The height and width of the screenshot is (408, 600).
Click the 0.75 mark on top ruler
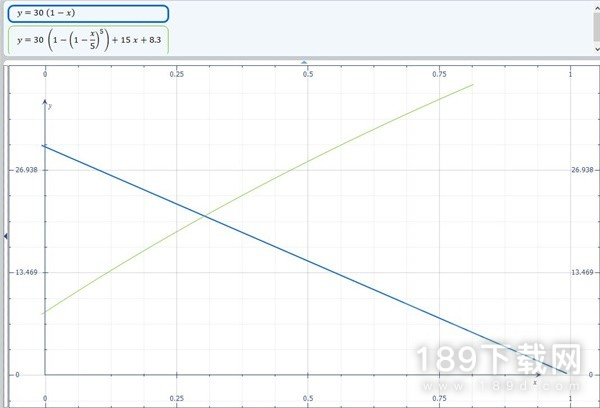click(x=438, y=73)
